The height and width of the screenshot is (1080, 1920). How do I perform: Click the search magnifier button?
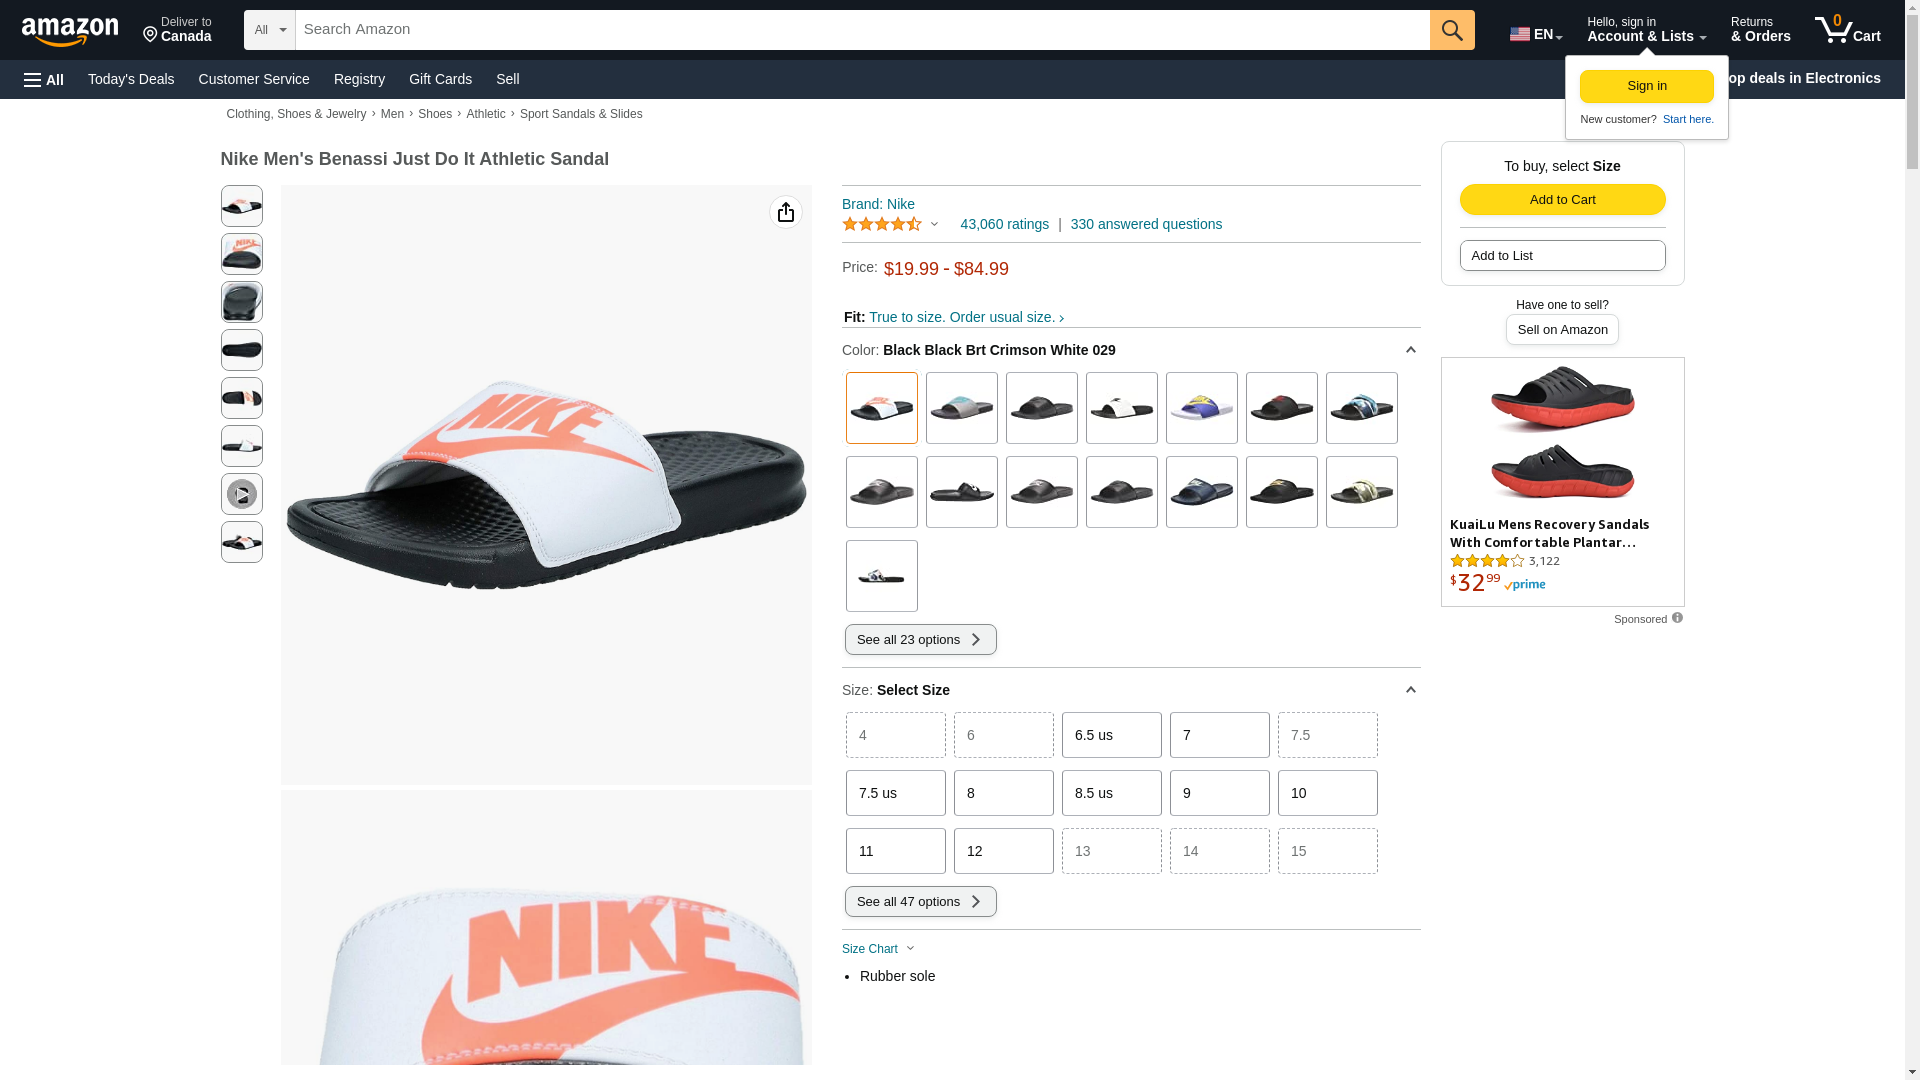point(1451,30)
